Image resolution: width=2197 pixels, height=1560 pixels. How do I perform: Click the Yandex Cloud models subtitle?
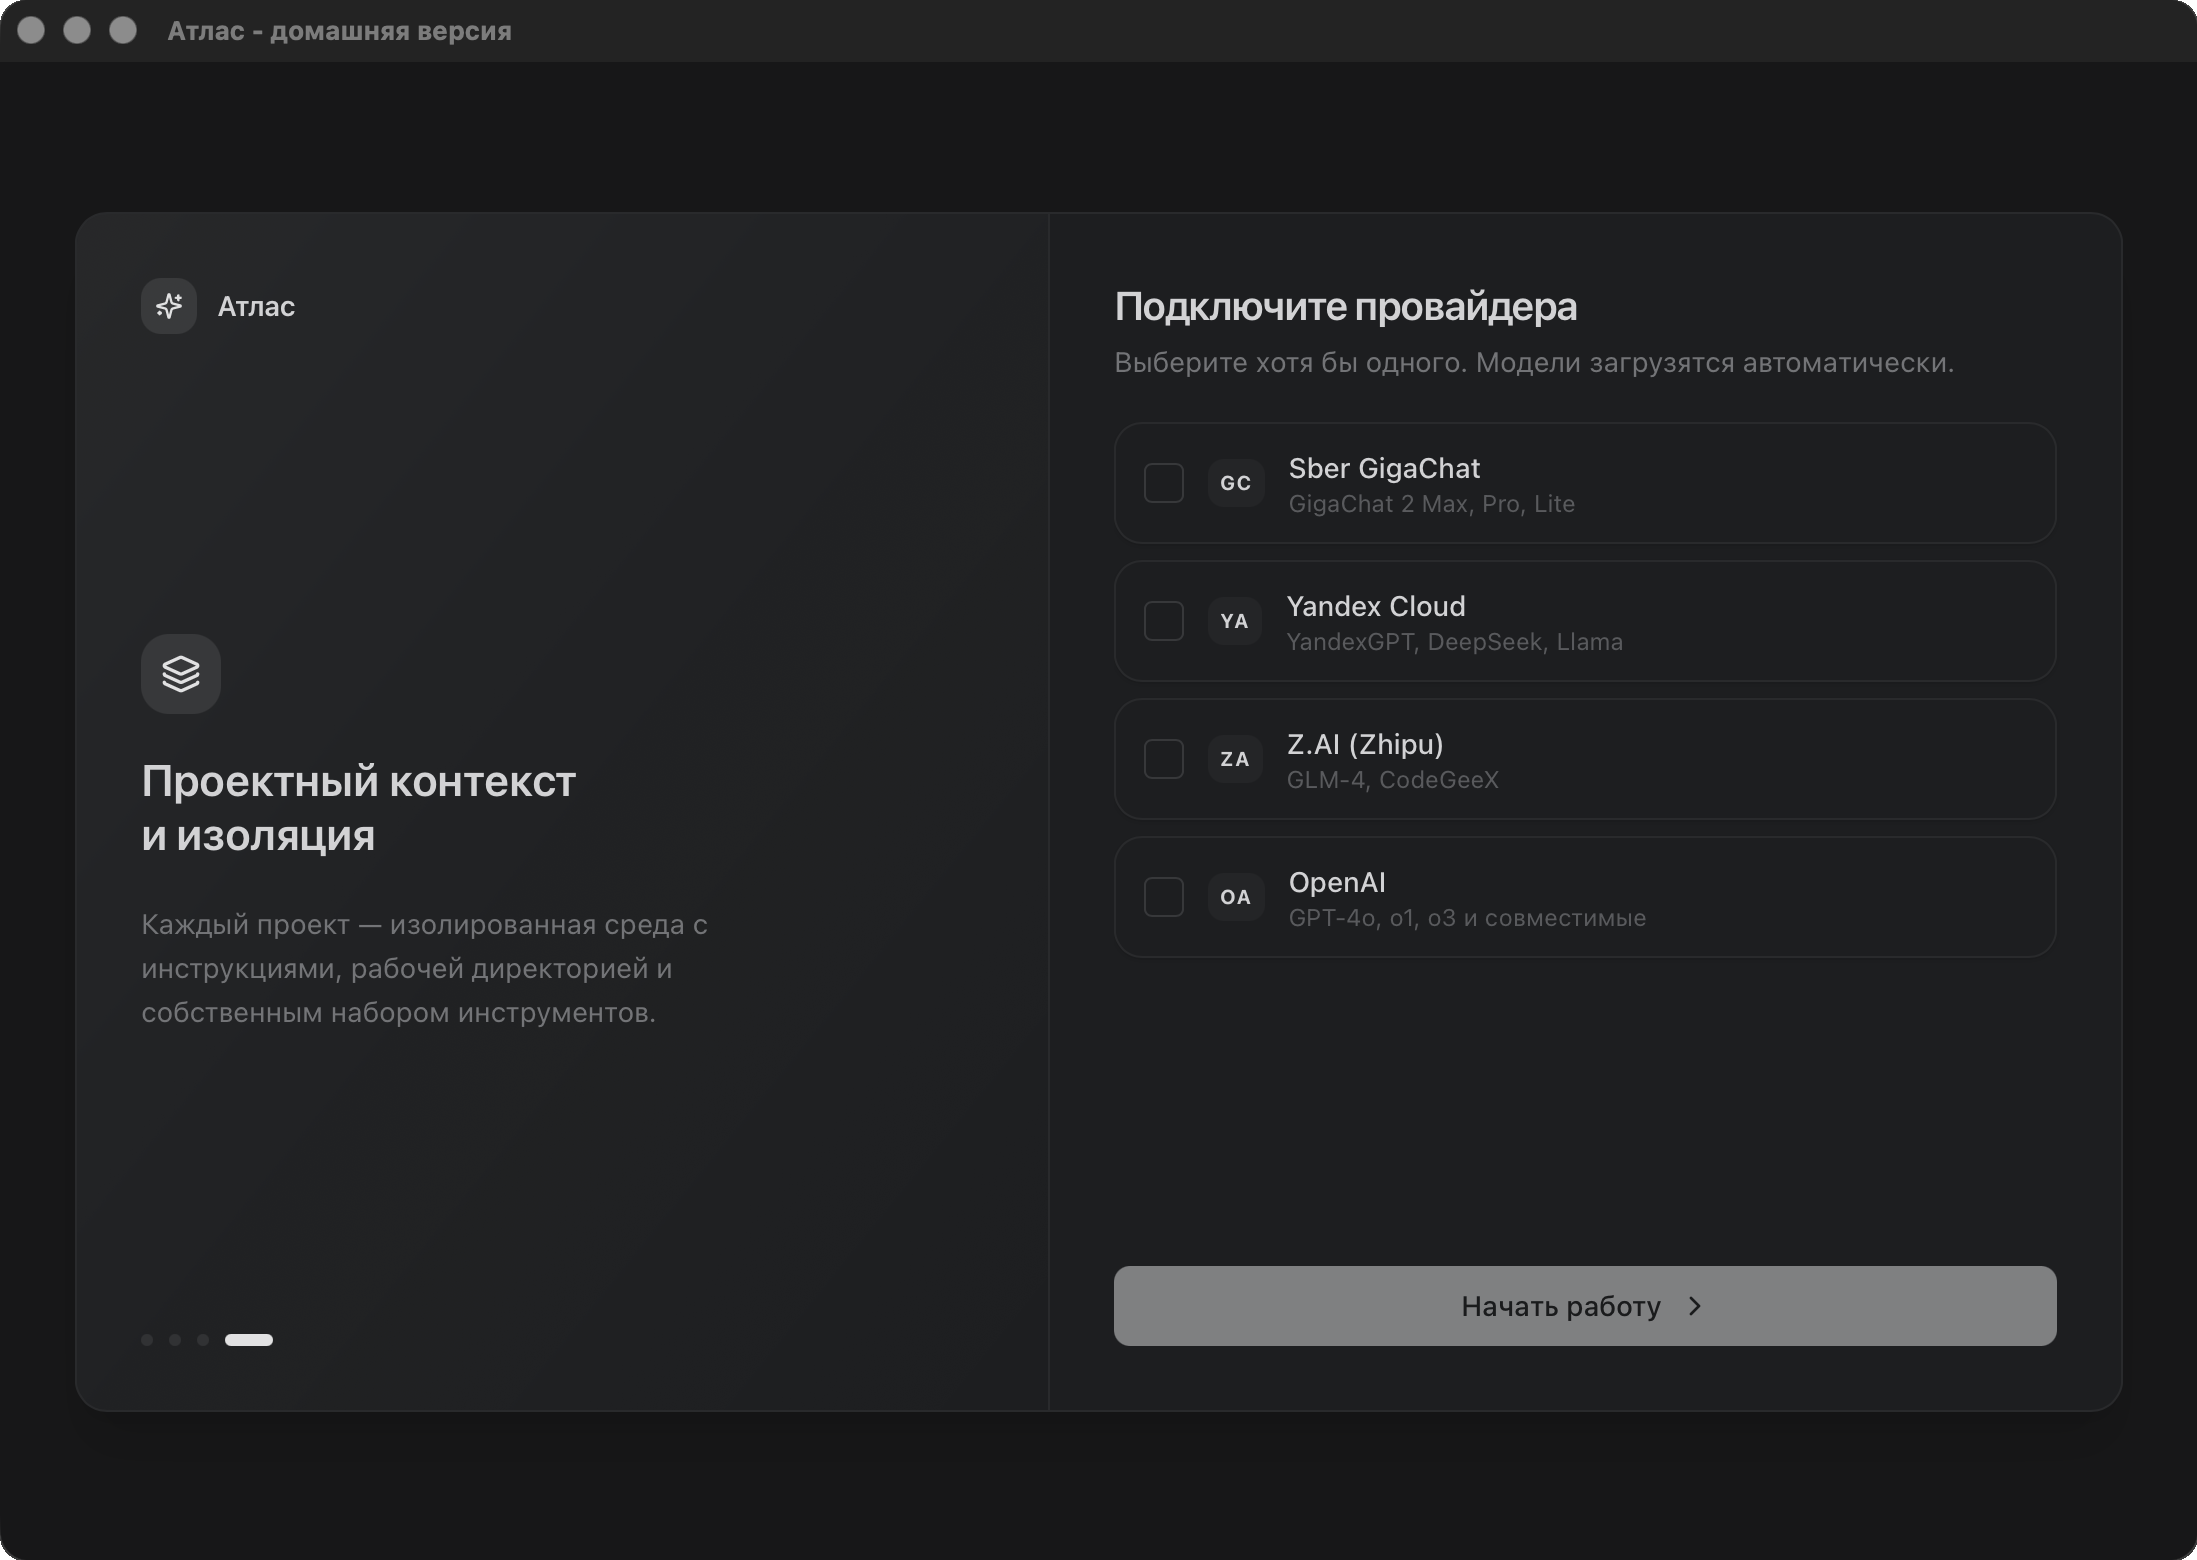(x=1454, y=642)
